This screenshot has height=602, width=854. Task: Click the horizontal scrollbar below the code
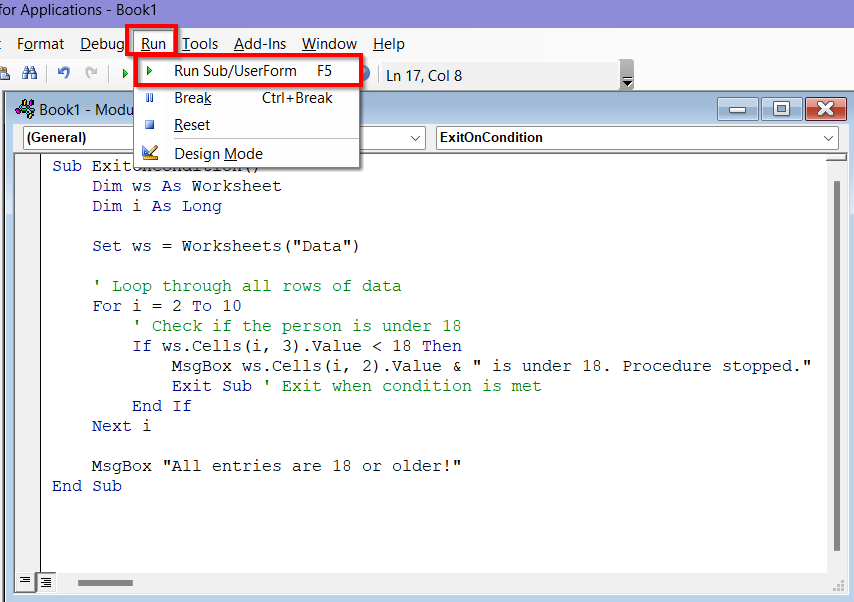pos(105,583)
